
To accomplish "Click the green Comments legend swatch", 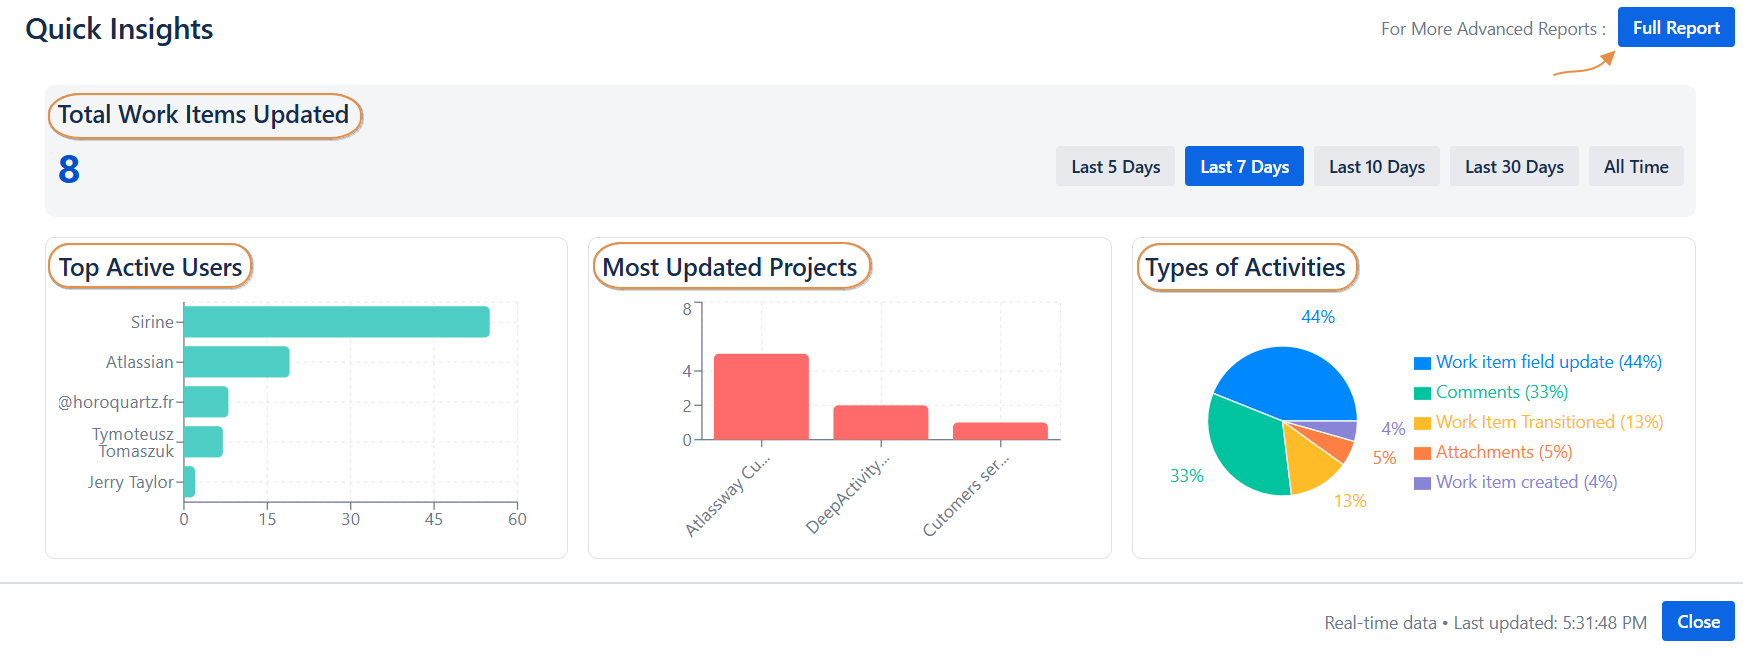I will tap(1422, 393).
